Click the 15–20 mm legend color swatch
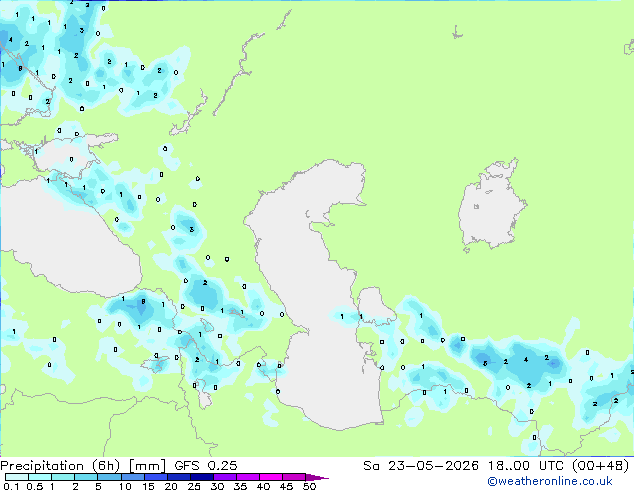 155,477
